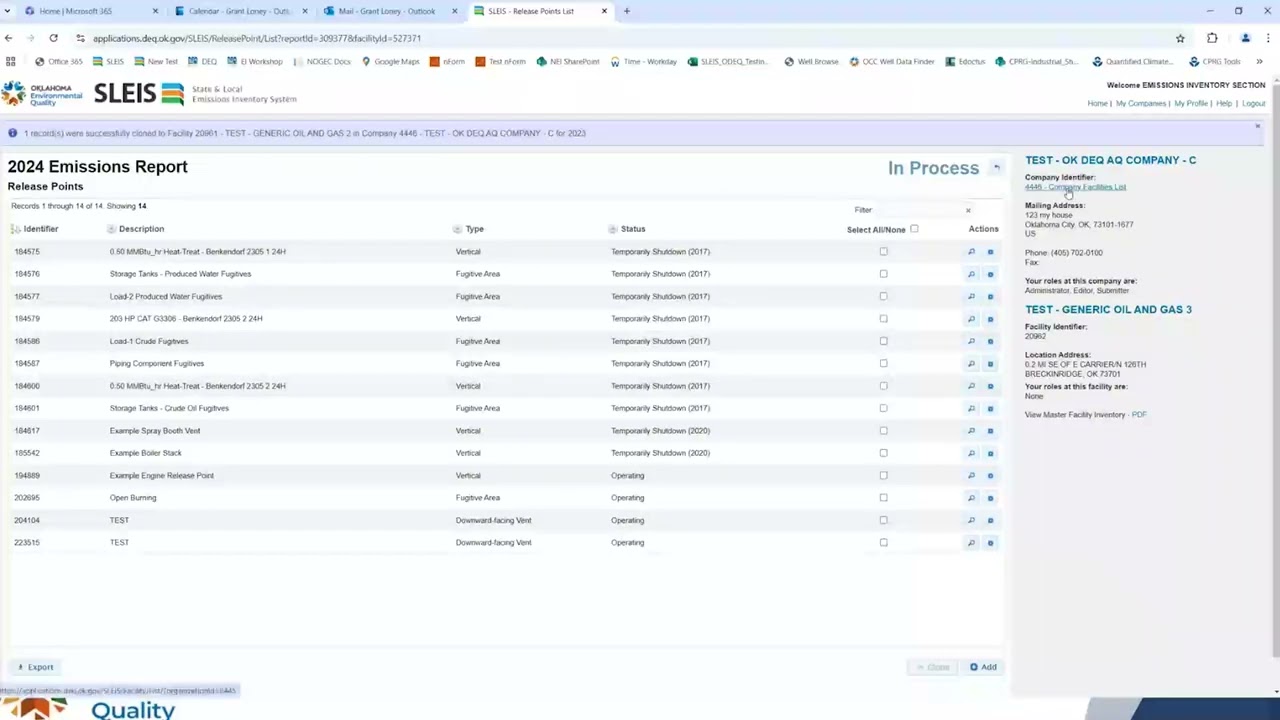Open the tab search dropdown arrow in Chrome
This screenshot has height=720, width=1280.
click(9, 11)
